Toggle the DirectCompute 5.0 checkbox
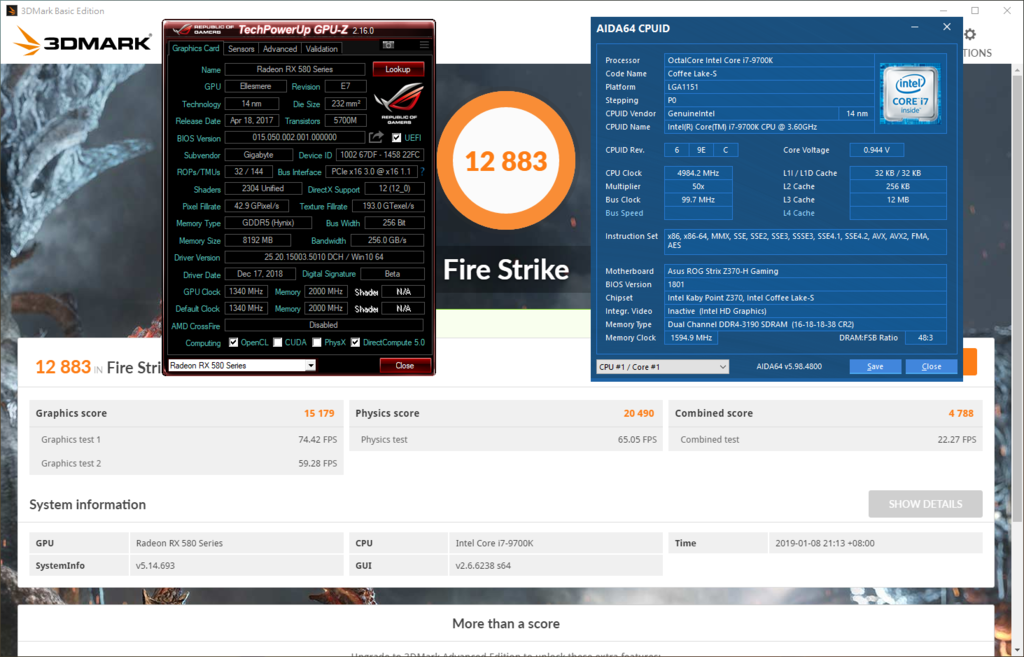 tap(355, 342)
